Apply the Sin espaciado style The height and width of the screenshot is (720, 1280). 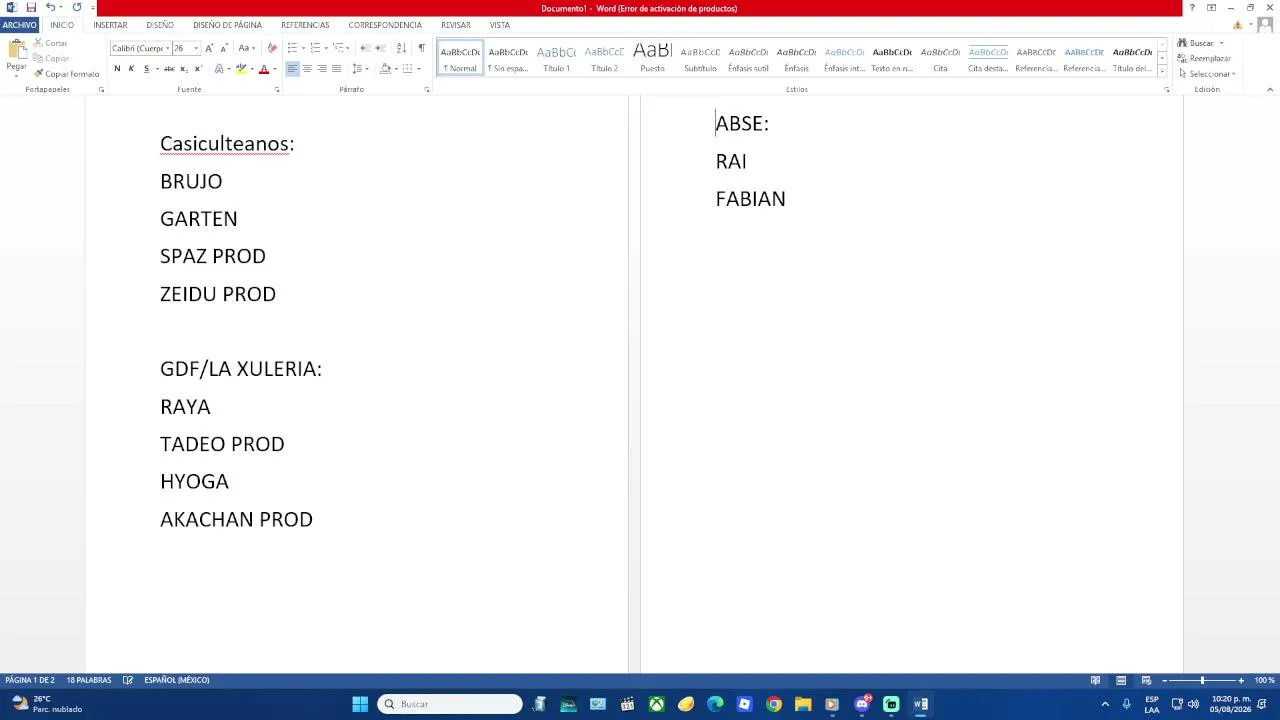[508, 59]
